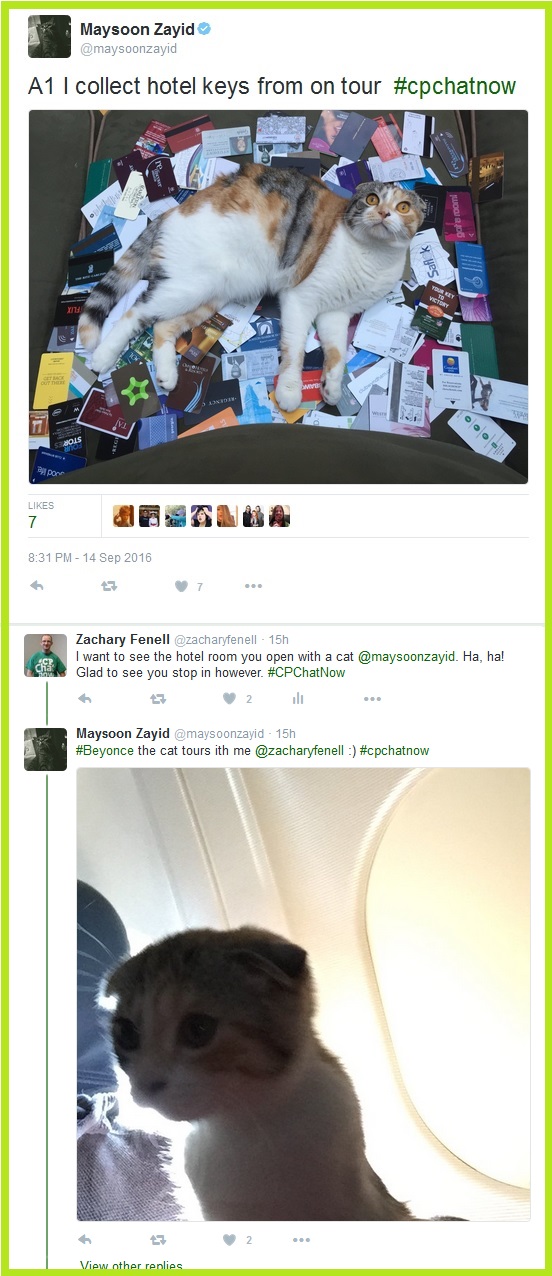Like the main tweet showing 7 likes

tap(181, 586)
